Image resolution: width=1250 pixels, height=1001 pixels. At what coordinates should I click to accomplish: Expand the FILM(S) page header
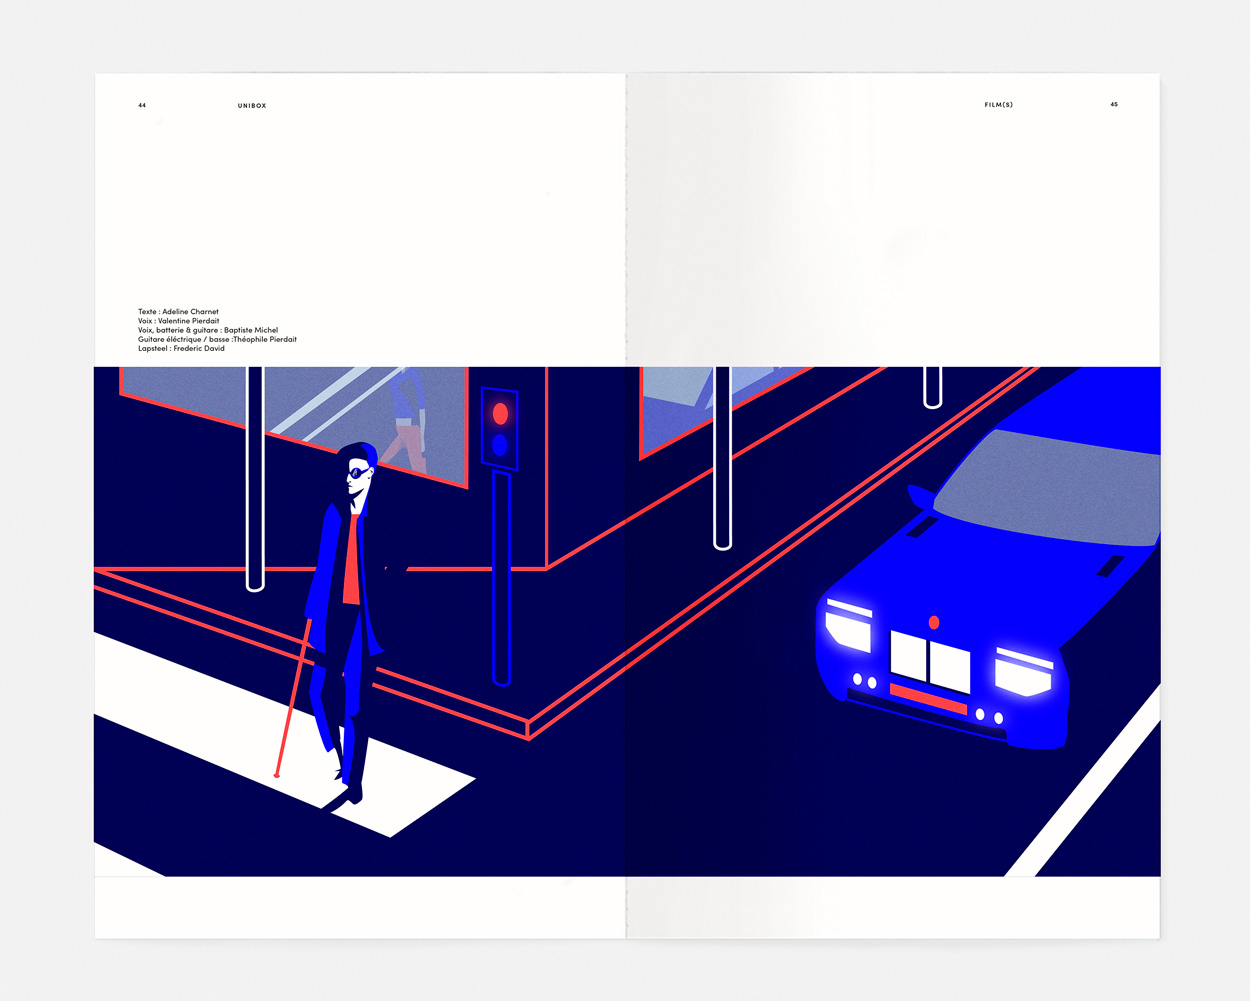(999, 103)
